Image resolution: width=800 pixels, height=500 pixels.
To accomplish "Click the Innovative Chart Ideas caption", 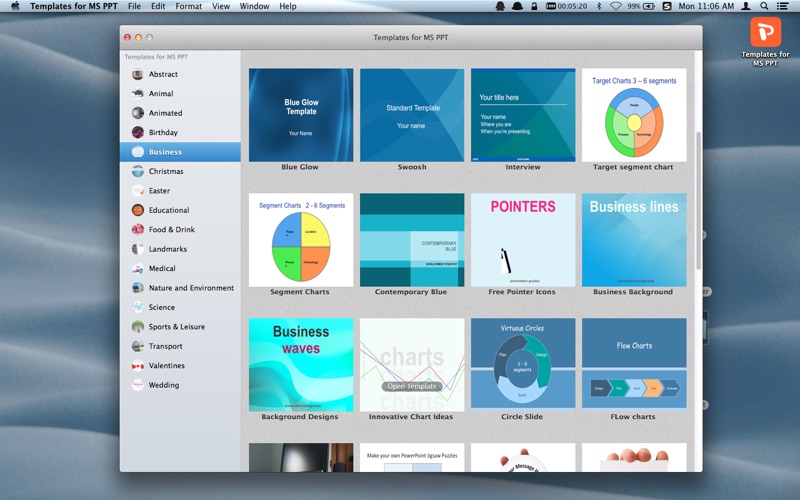I will pos(411,417).
